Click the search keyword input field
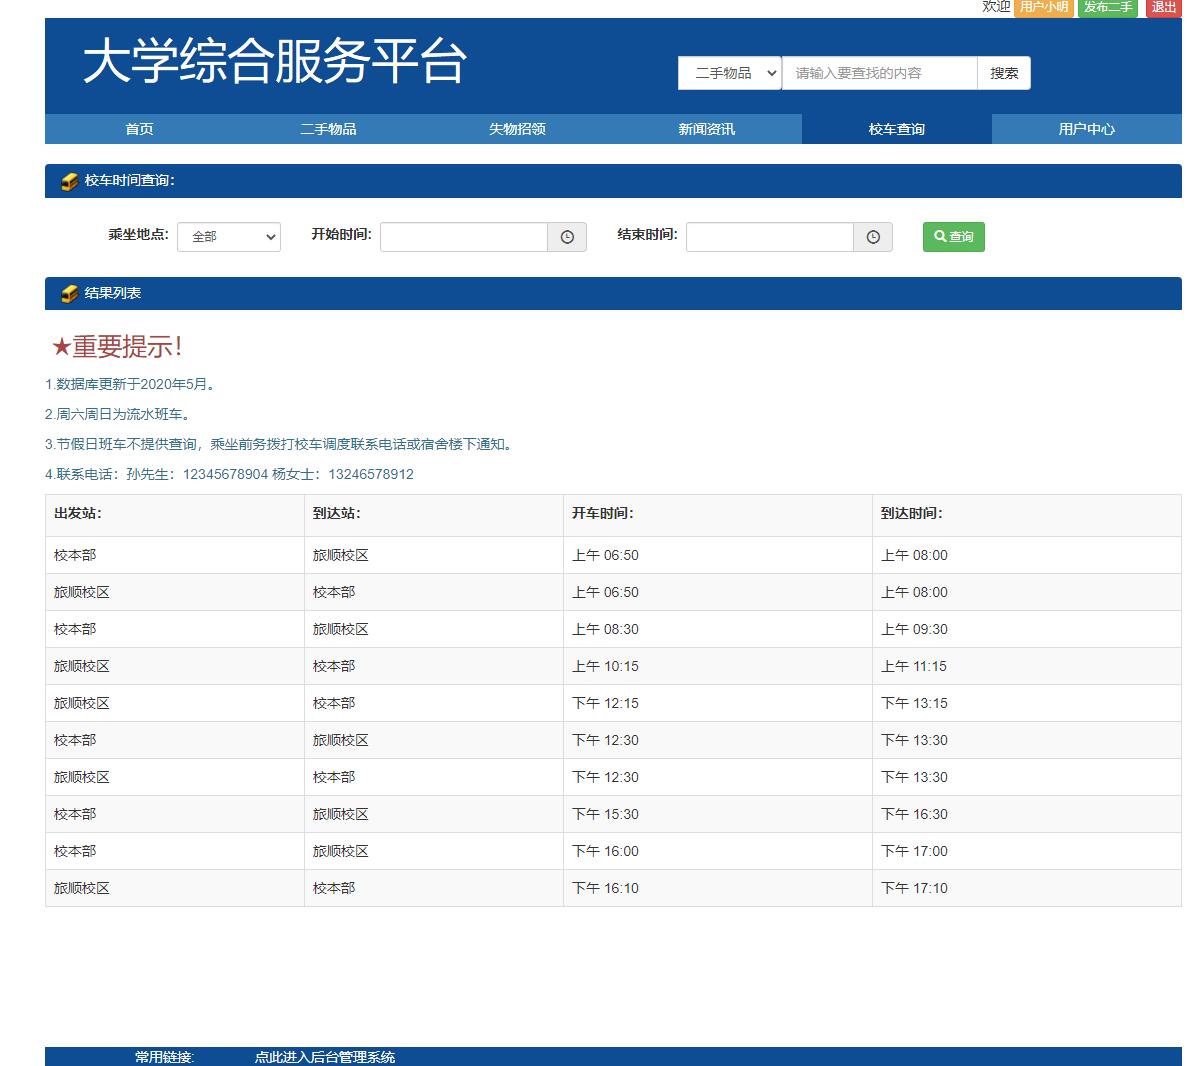Screen dimensions: 1189x1066 (880, 72)
